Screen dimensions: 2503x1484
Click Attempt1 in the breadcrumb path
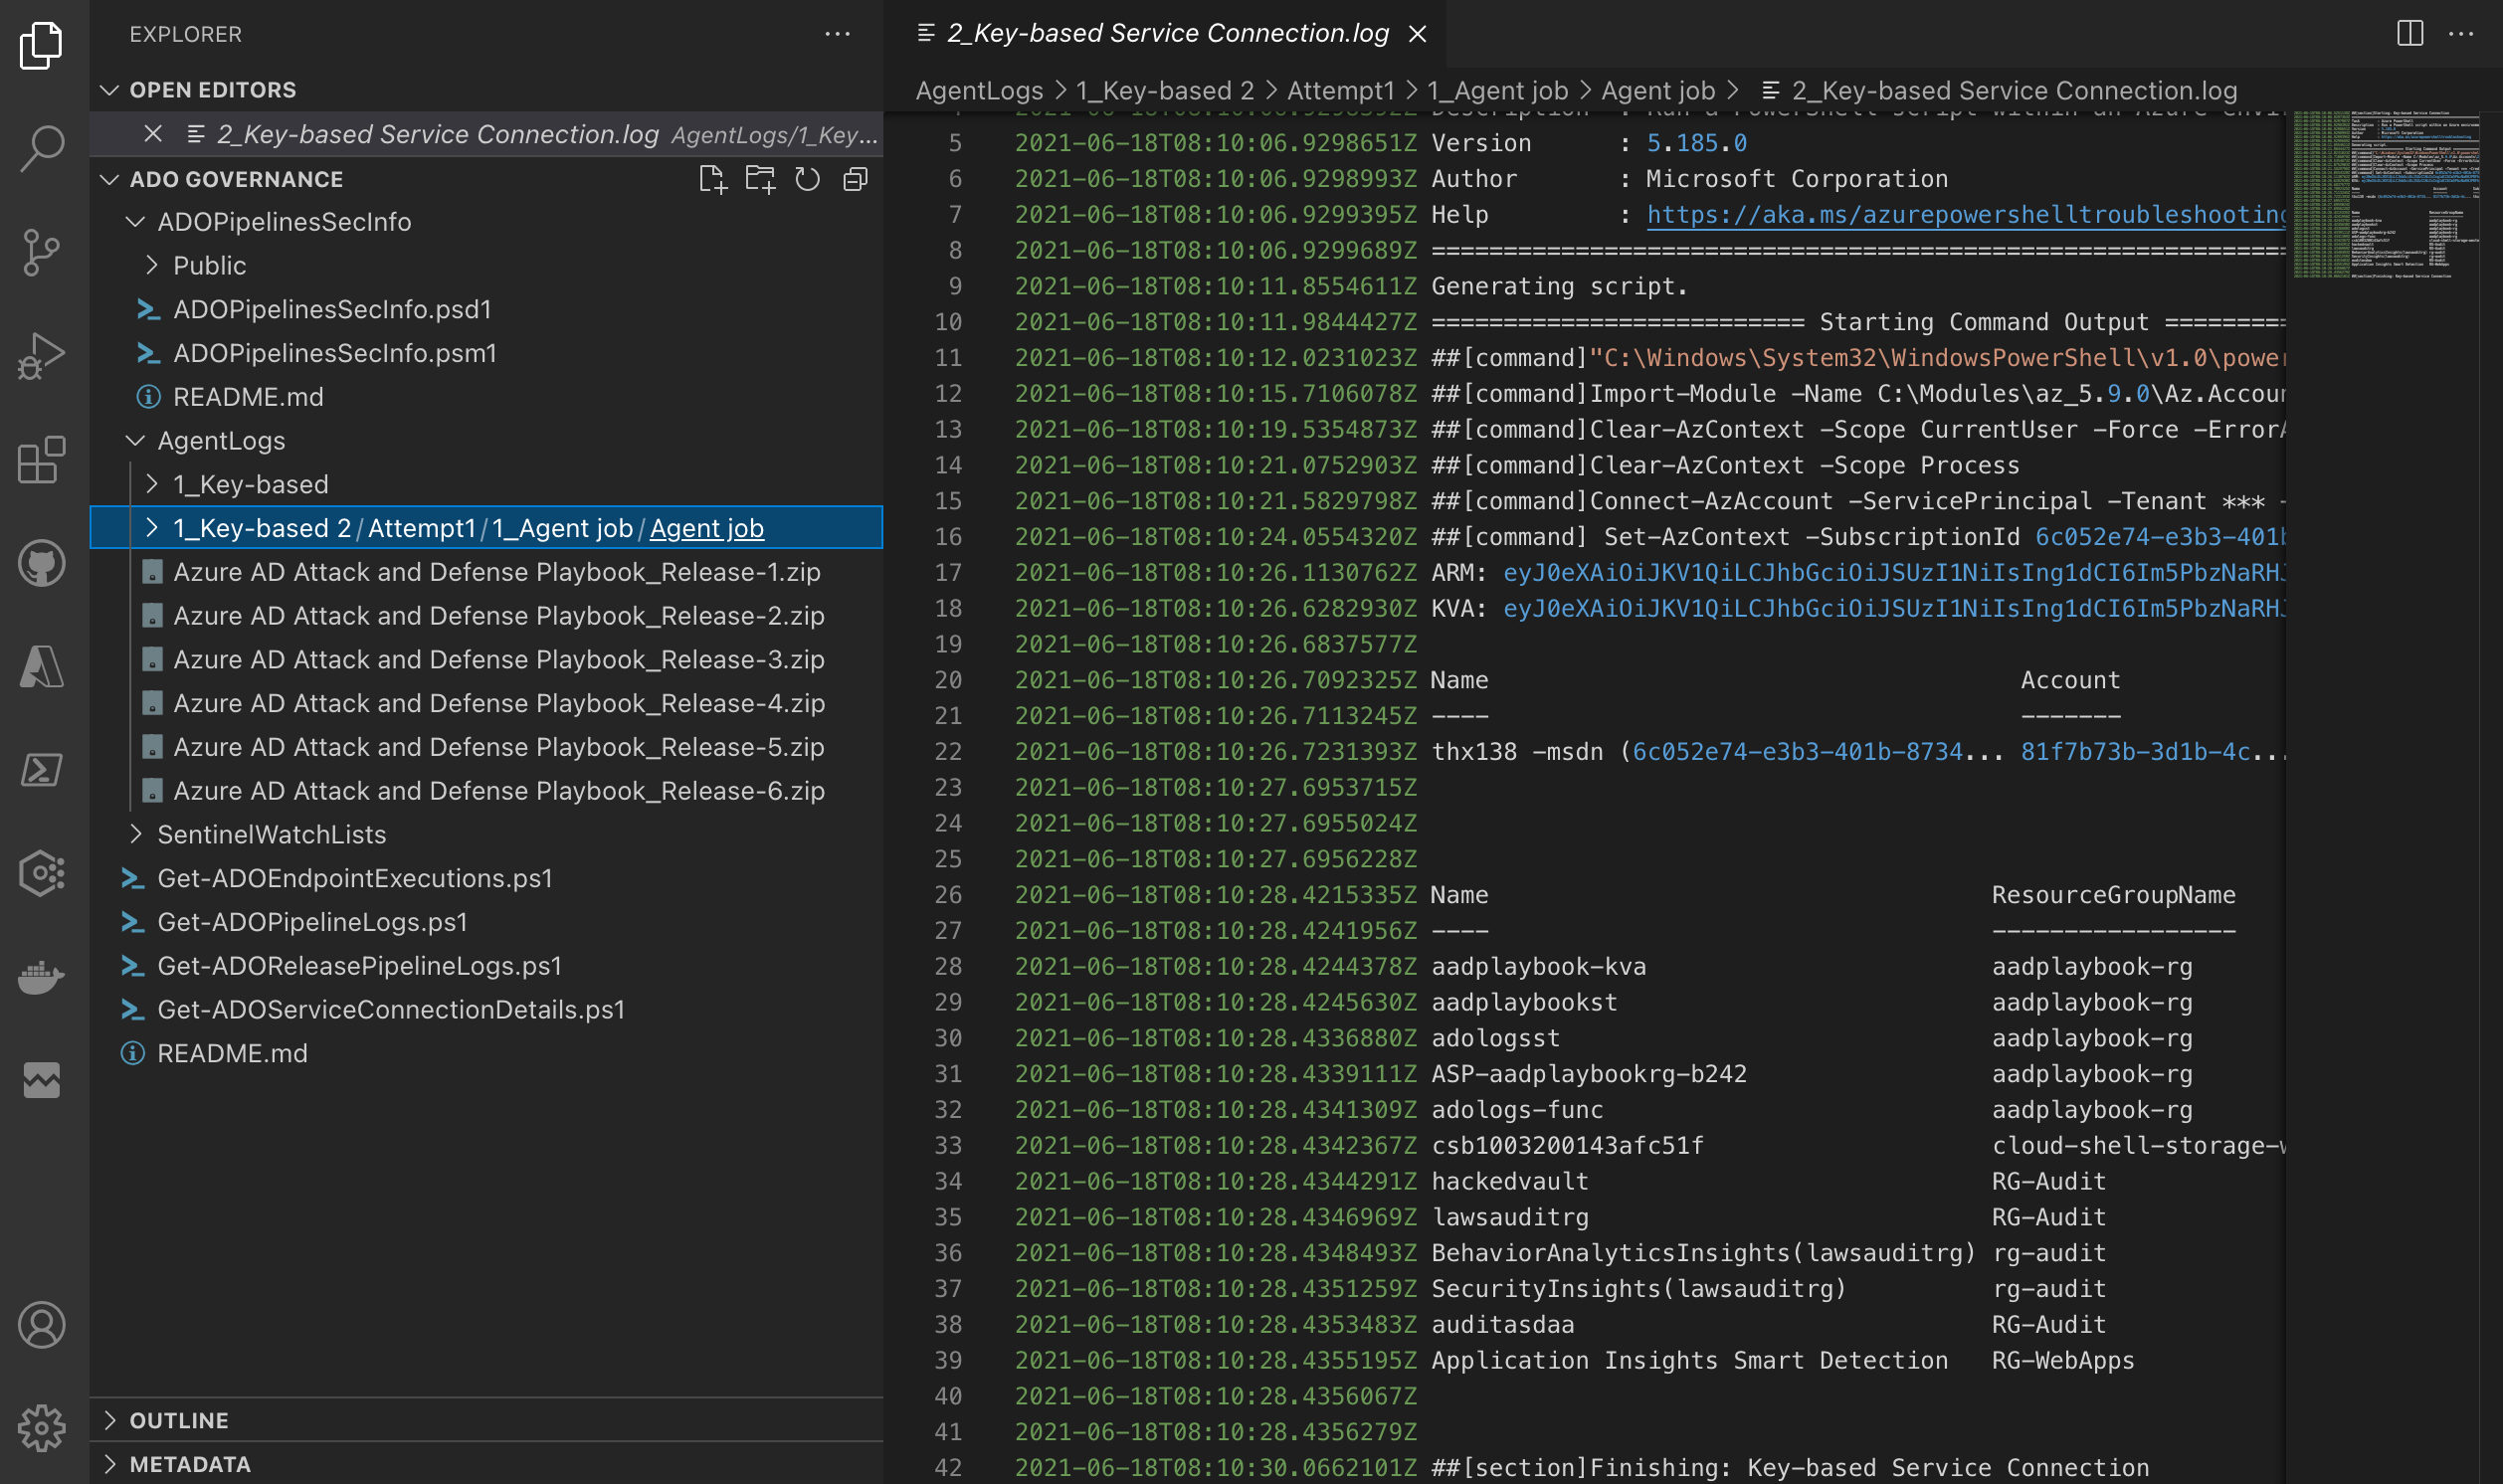[x=1340, y=91]
